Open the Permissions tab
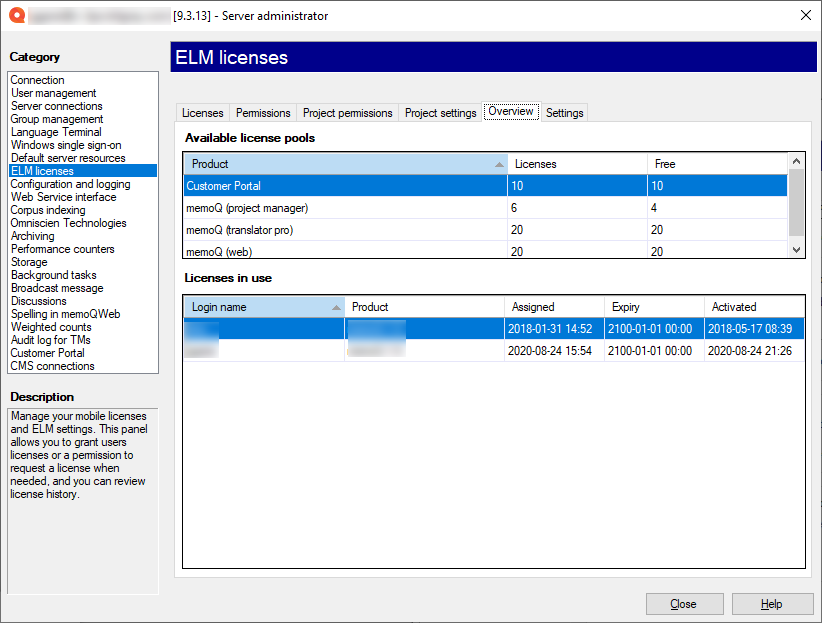The width and height of the screenshot is (822, 623). 262,112
